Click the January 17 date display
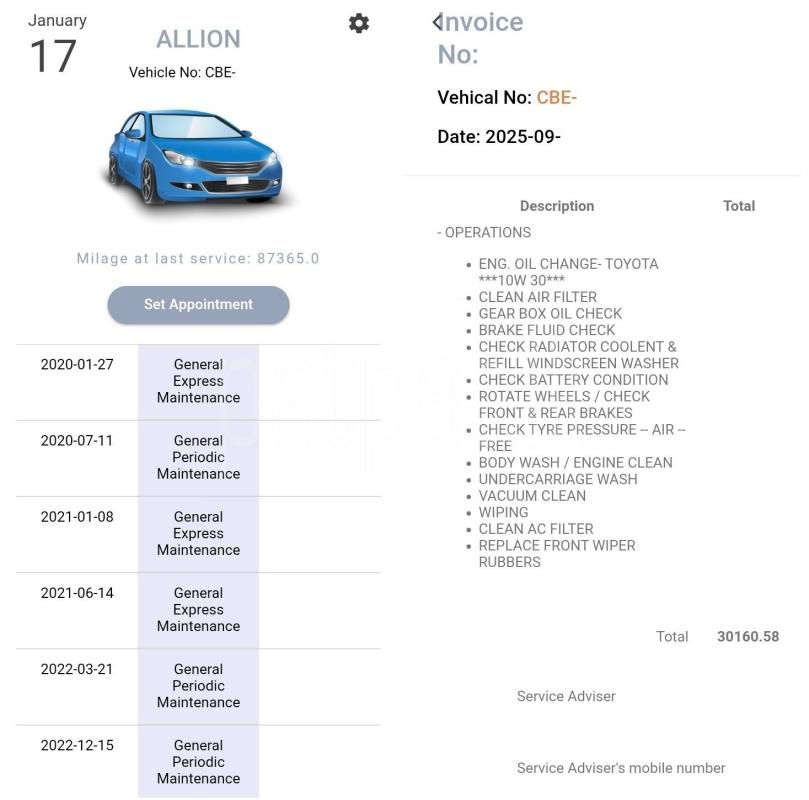This screenshot has width=809, height=800. [x=57, y=45]
